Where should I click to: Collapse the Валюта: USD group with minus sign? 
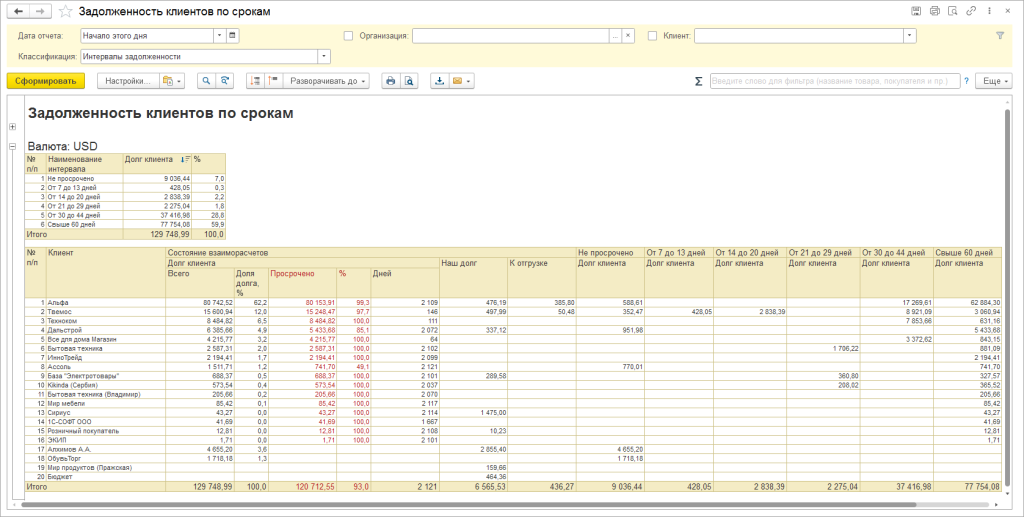coord(12,147)
